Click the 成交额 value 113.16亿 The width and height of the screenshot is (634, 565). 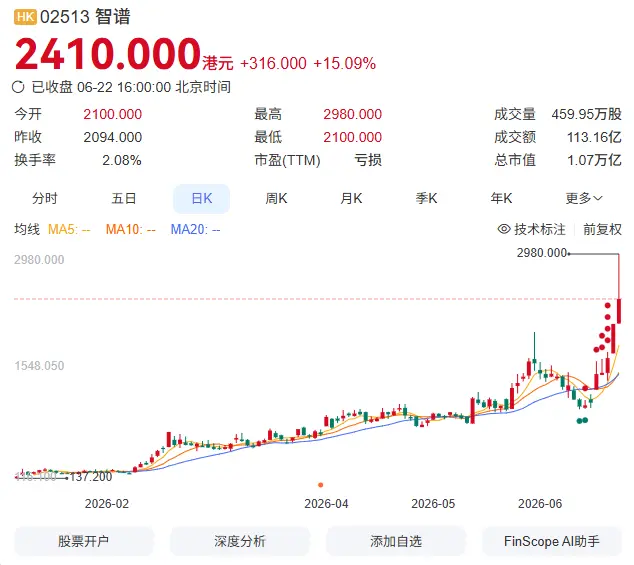pyautogui.click(x=594, y=137)
